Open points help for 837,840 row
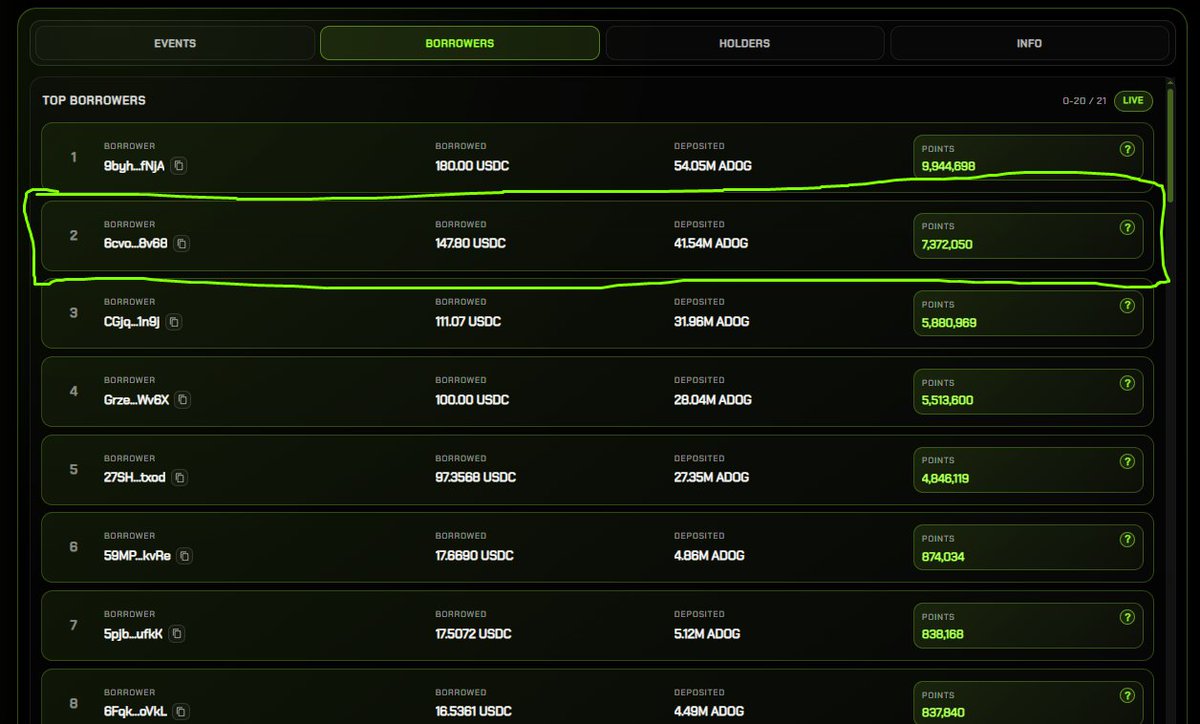1200x724 pixels. pos(1127,695)
